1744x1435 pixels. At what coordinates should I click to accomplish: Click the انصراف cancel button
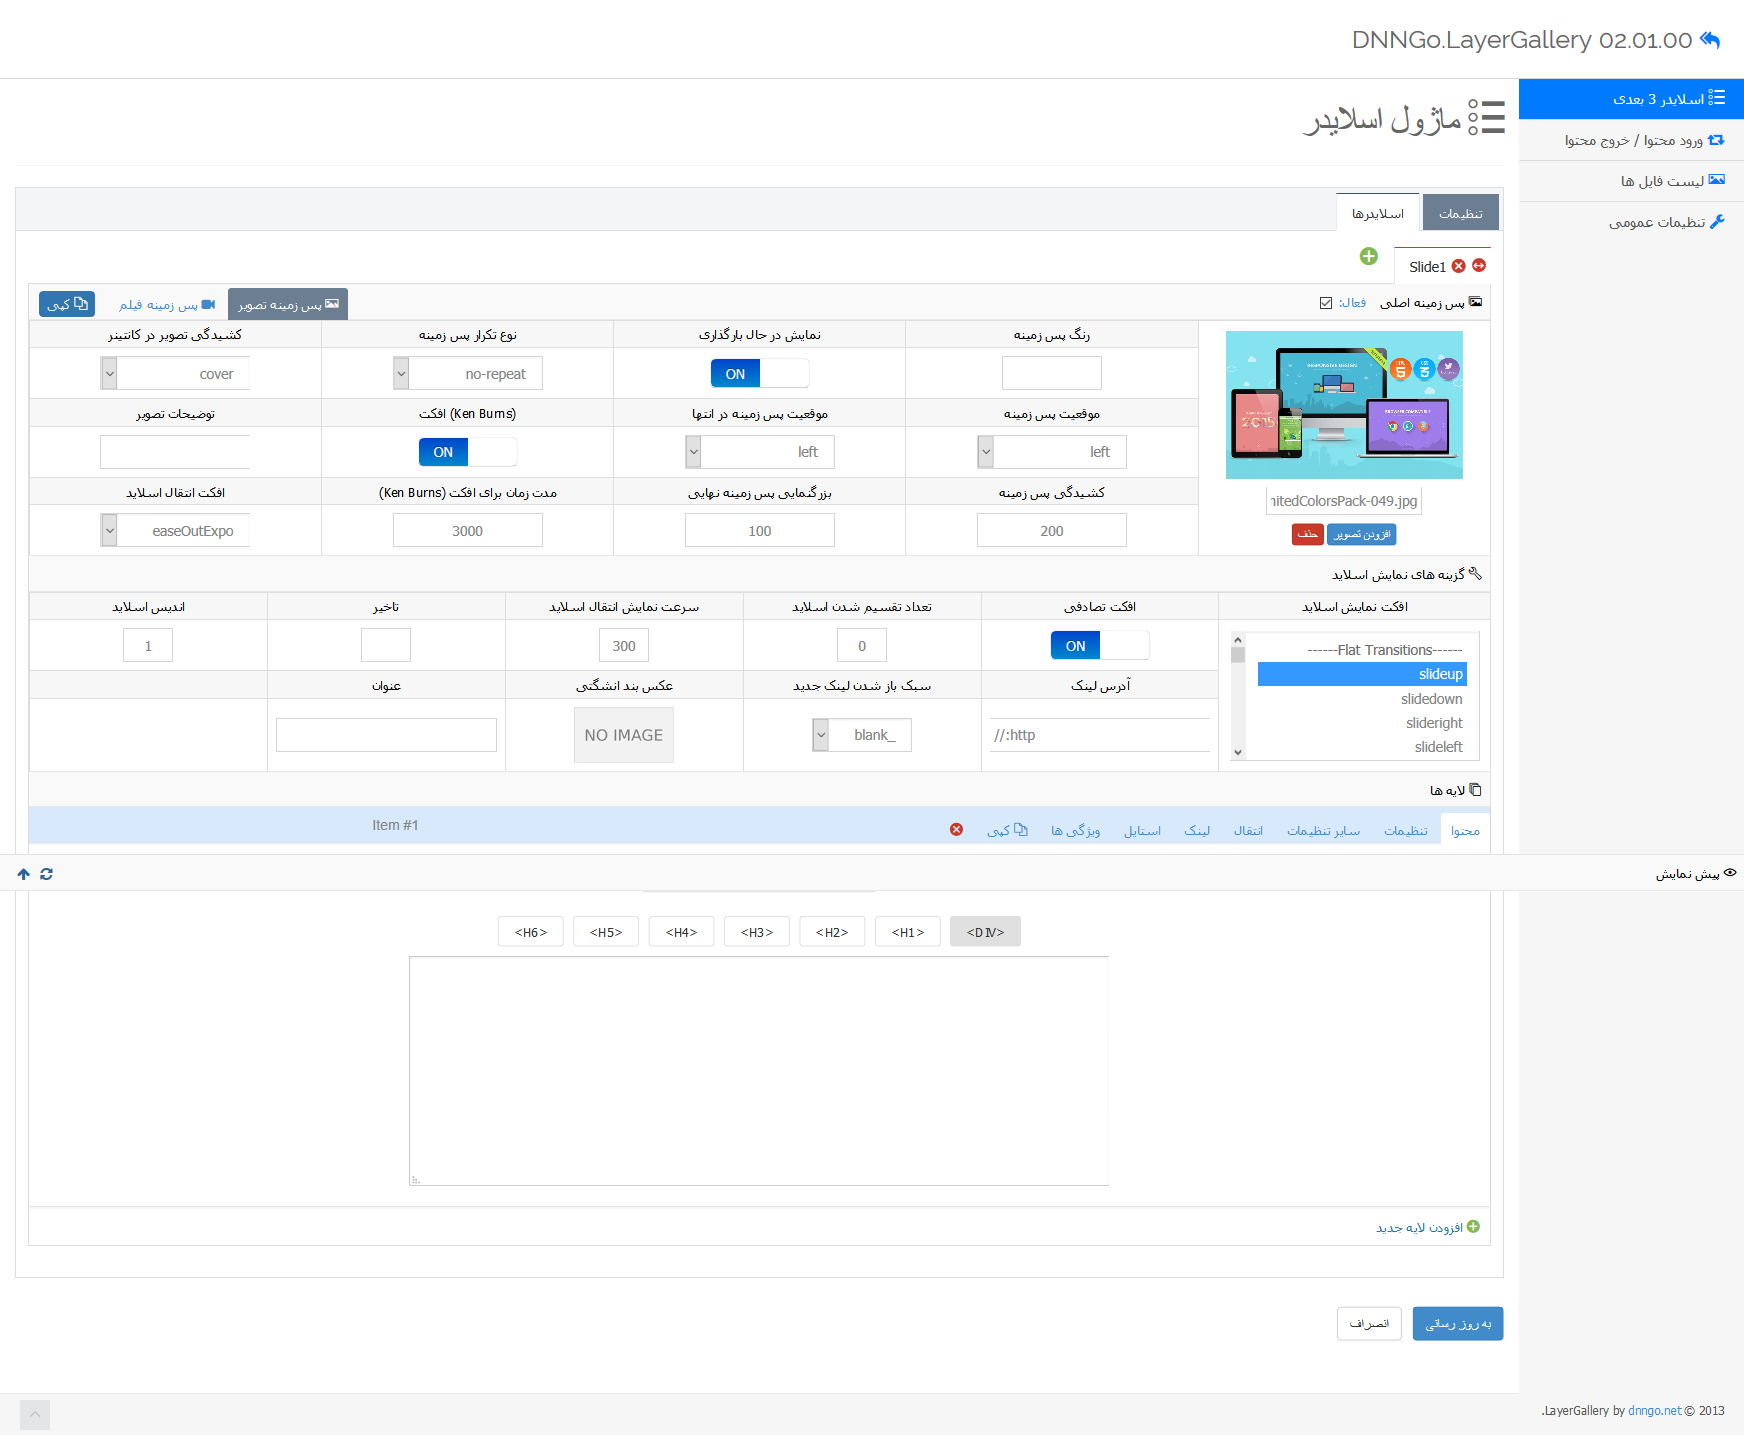1369,1324
